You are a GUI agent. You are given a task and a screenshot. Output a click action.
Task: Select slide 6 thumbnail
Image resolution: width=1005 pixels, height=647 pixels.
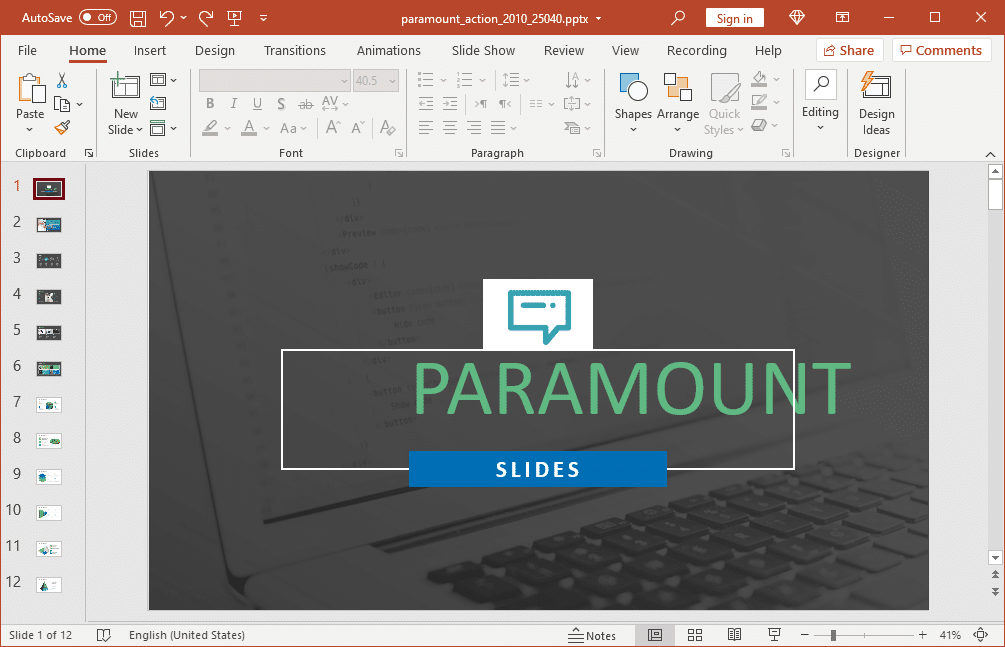coord(49,368)
